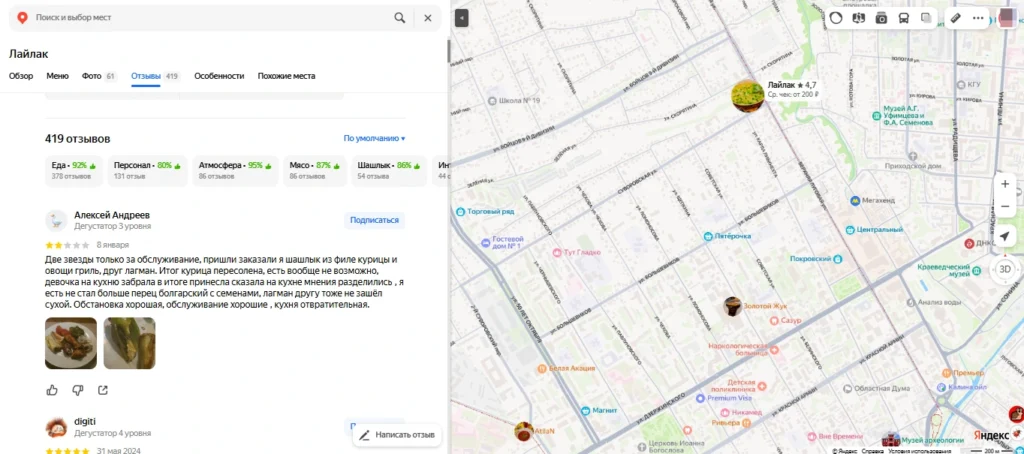Open digiti reviewer avatar
Image resolution: width=1024 pixels, height=454 pixels.
click(x=56, y=427)
